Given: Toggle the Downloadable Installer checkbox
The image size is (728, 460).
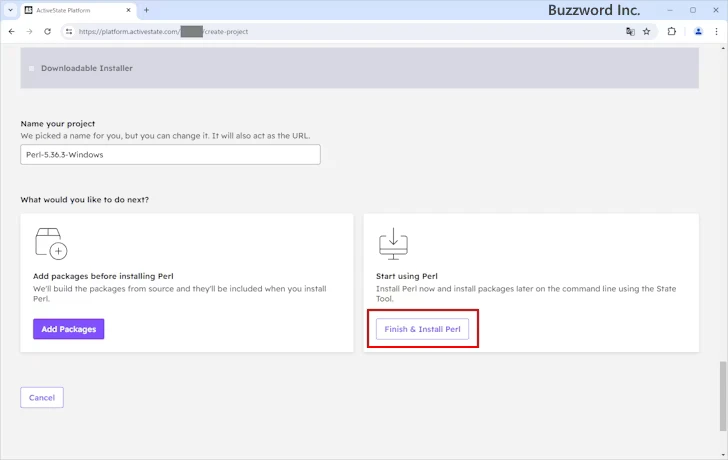Looking at the screenshot, I should click(x=32, y=68).
